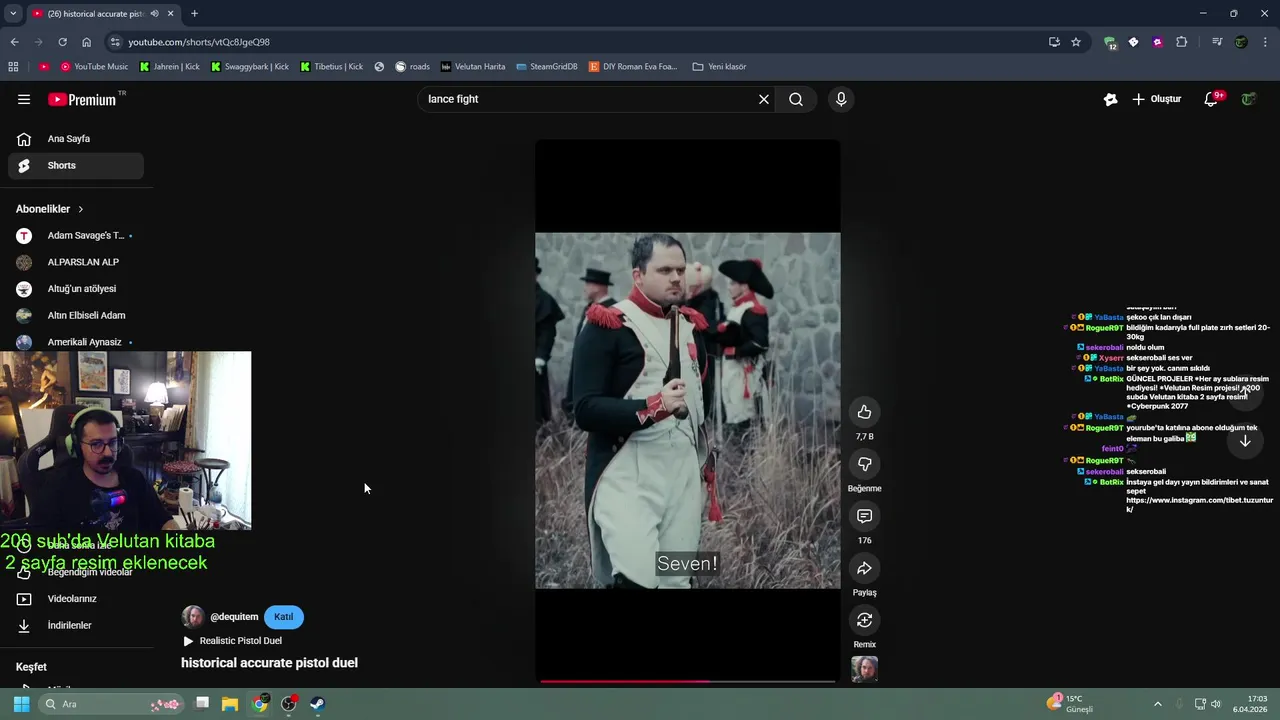Start voice search with microphone
The height and width of the screenshot is (720, 1280).
tap(841, 99)
